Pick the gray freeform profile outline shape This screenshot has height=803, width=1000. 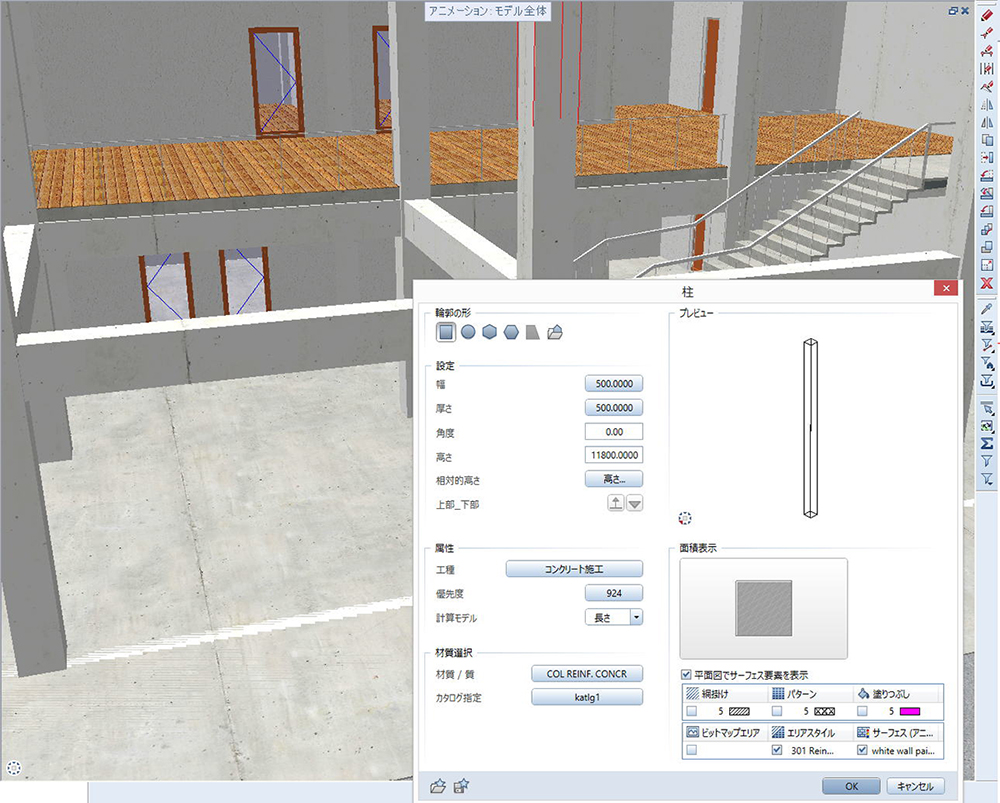[533, 332]
